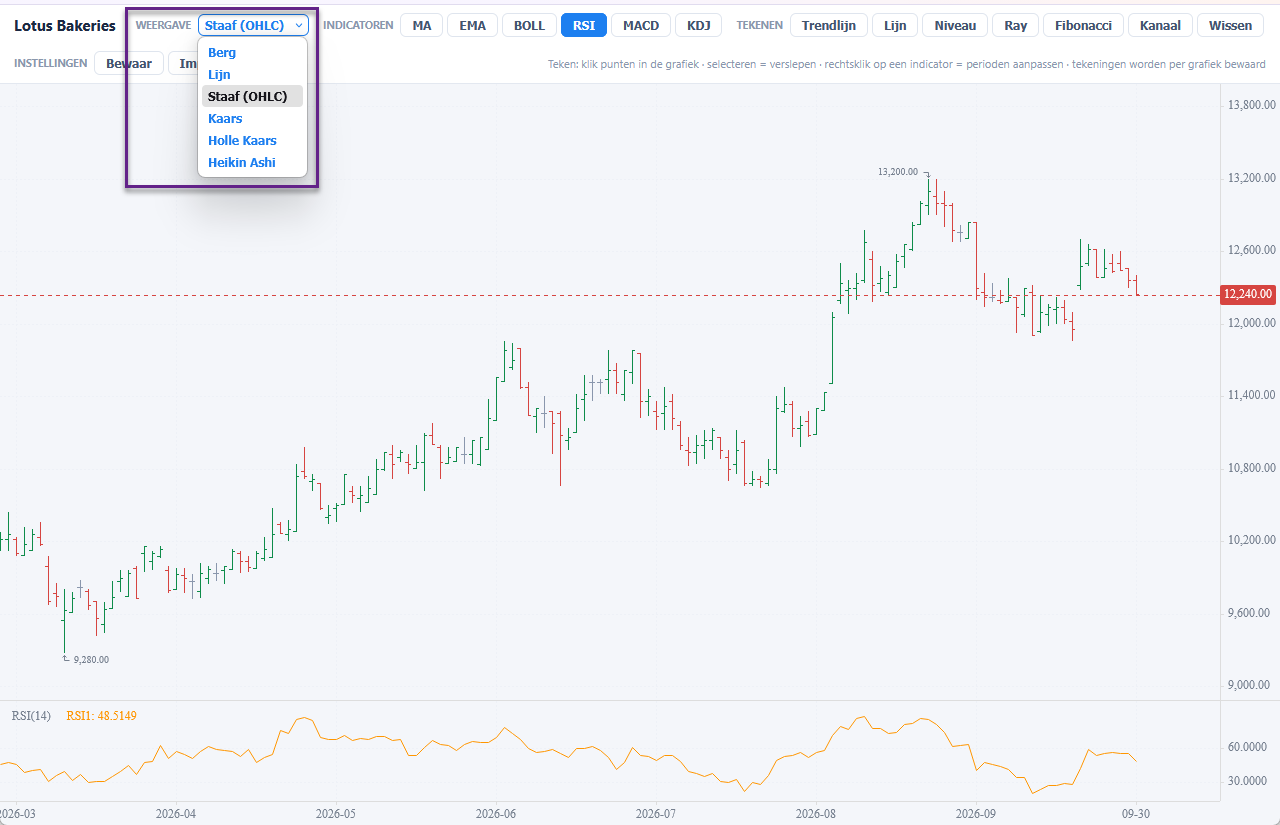The height and width of the screenshot is (825, 1280).
Task: Click the 12,600.00 price axis label
Action: pos(1250,250)
